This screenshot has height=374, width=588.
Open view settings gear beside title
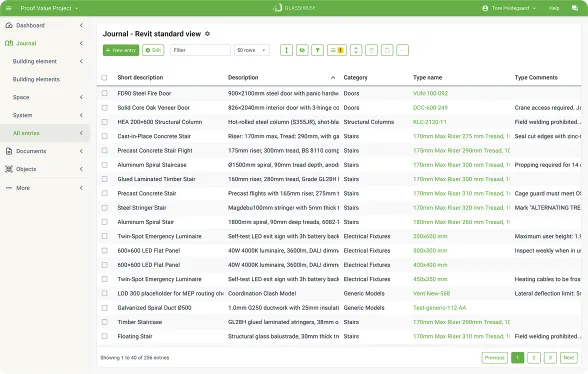tap(207, 34)
